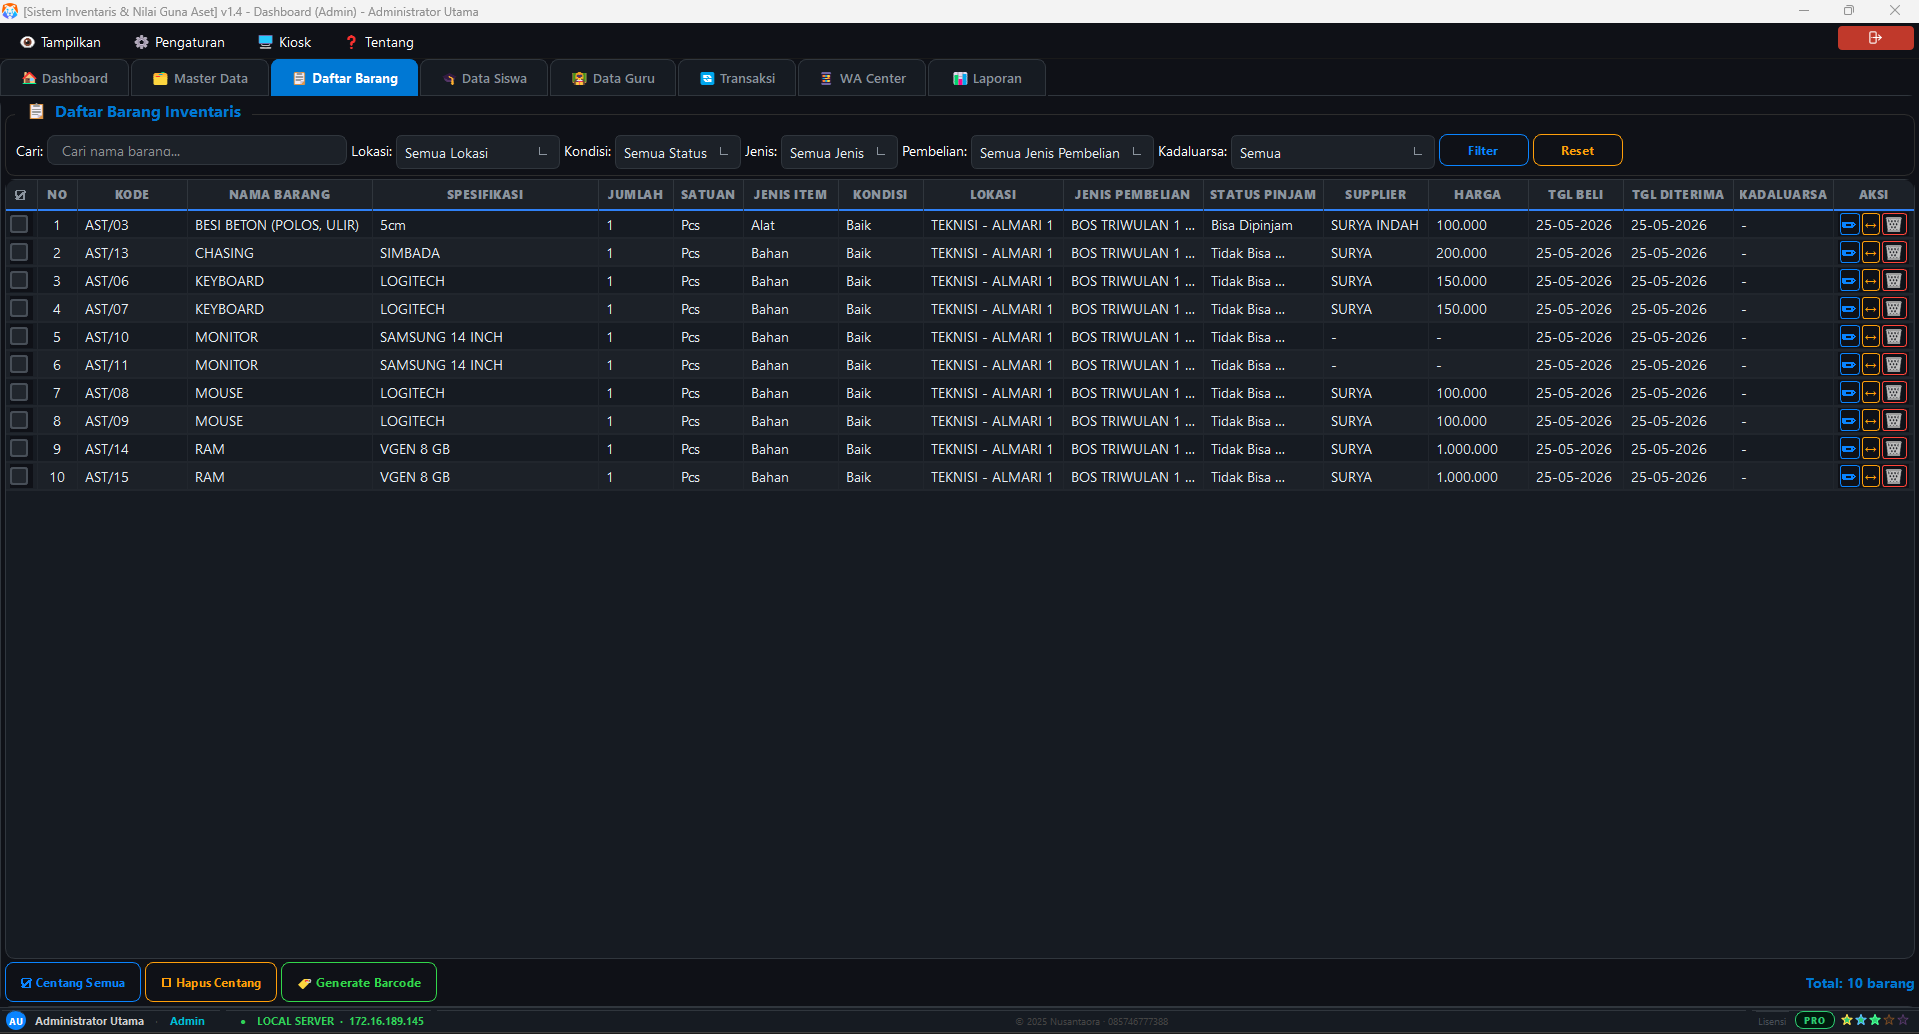
Task: Sort by the NAMA BARANG column header
Action: pos(279,195)
